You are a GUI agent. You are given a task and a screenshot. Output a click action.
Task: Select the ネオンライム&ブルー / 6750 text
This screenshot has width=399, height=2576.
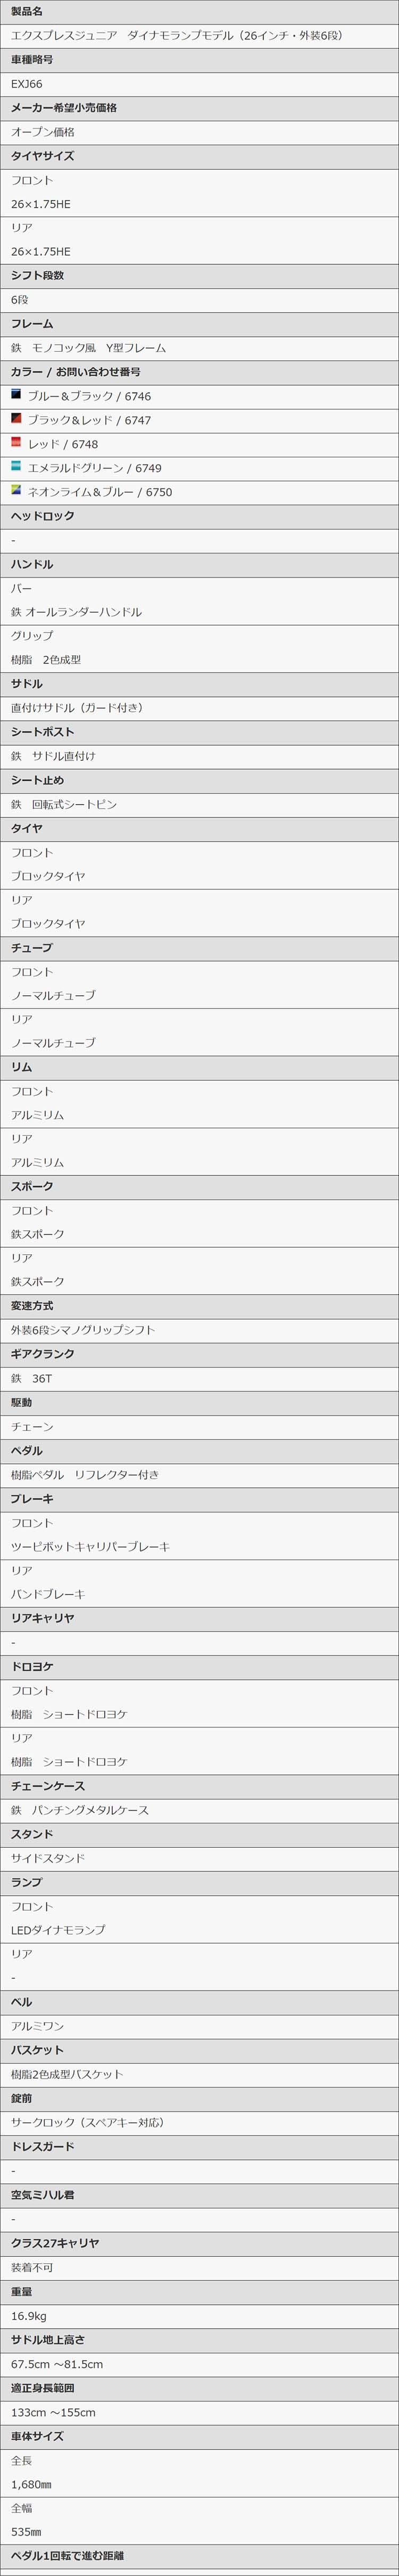99,493
